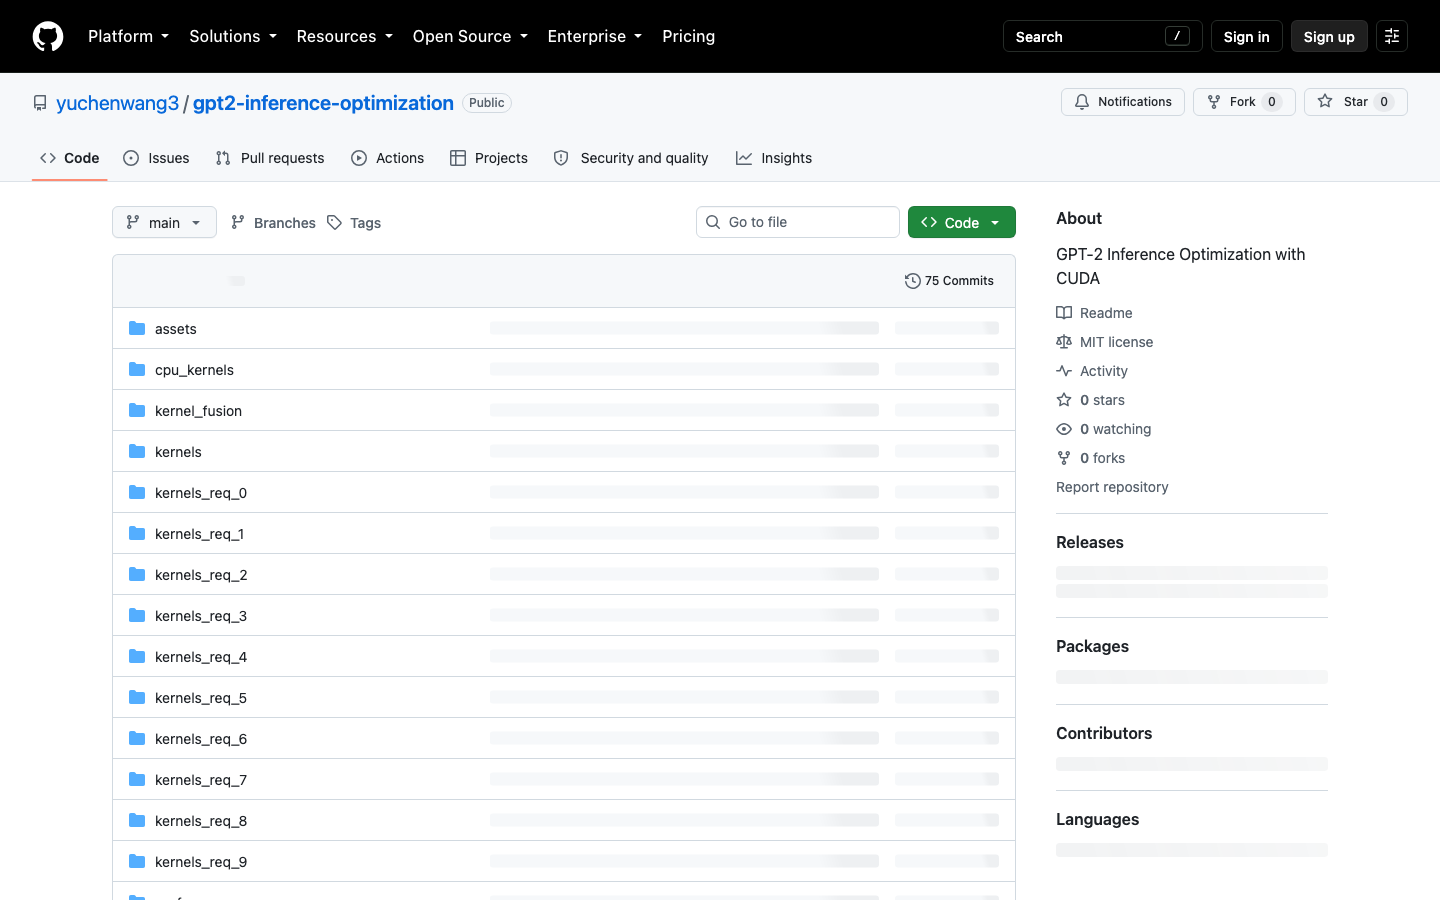Star this repository
This screenshot has height=900, width=1440.
pyautogui.click(x=1355, y=102)
